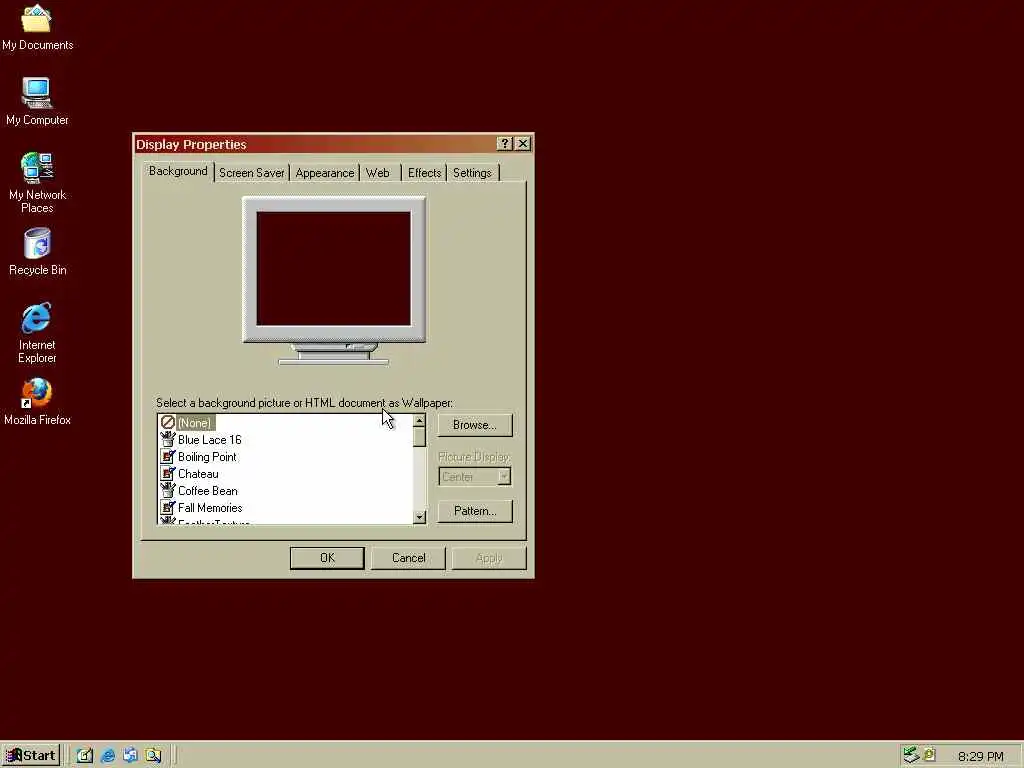Image resolution: width=1024 pixels, height=768 pixels.
Task: Click the Safely Remove Hardware tray icon
Action: coord(910,755)
